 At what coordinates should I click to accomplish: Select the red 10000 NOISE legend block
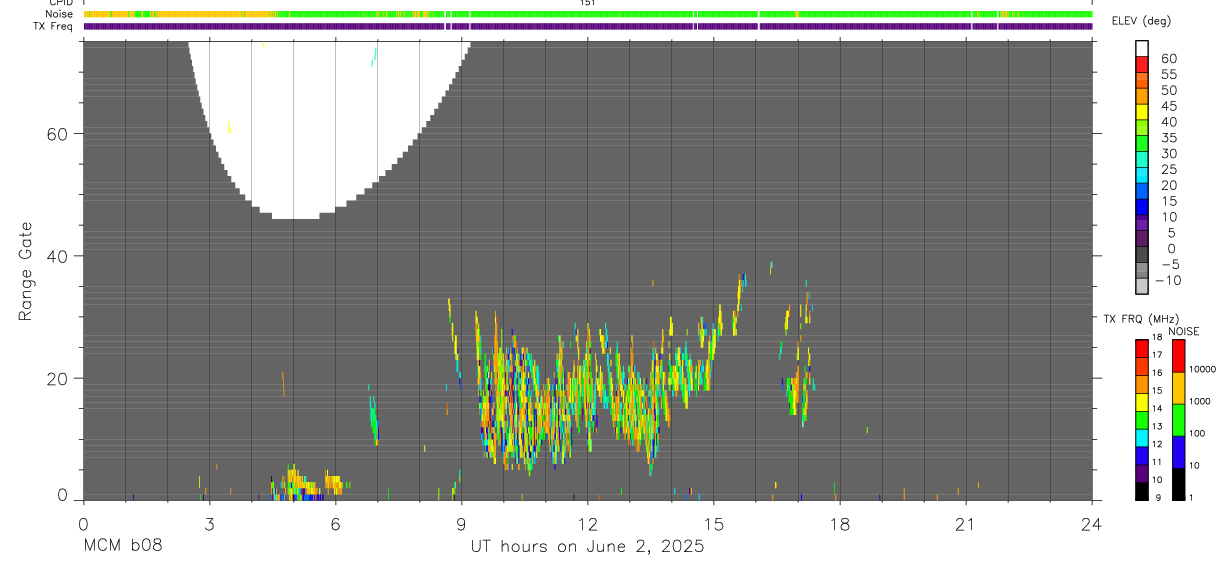coord(1178,356)
